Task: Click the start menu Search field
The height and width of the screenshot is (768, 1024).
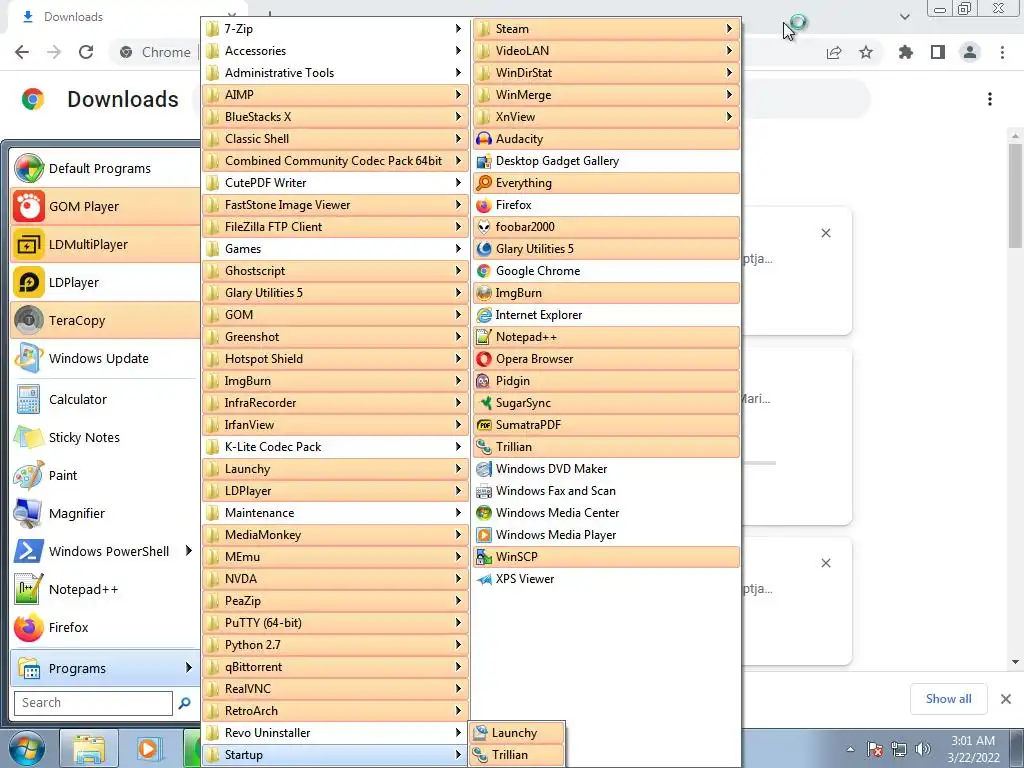Action: pos(93,703)
